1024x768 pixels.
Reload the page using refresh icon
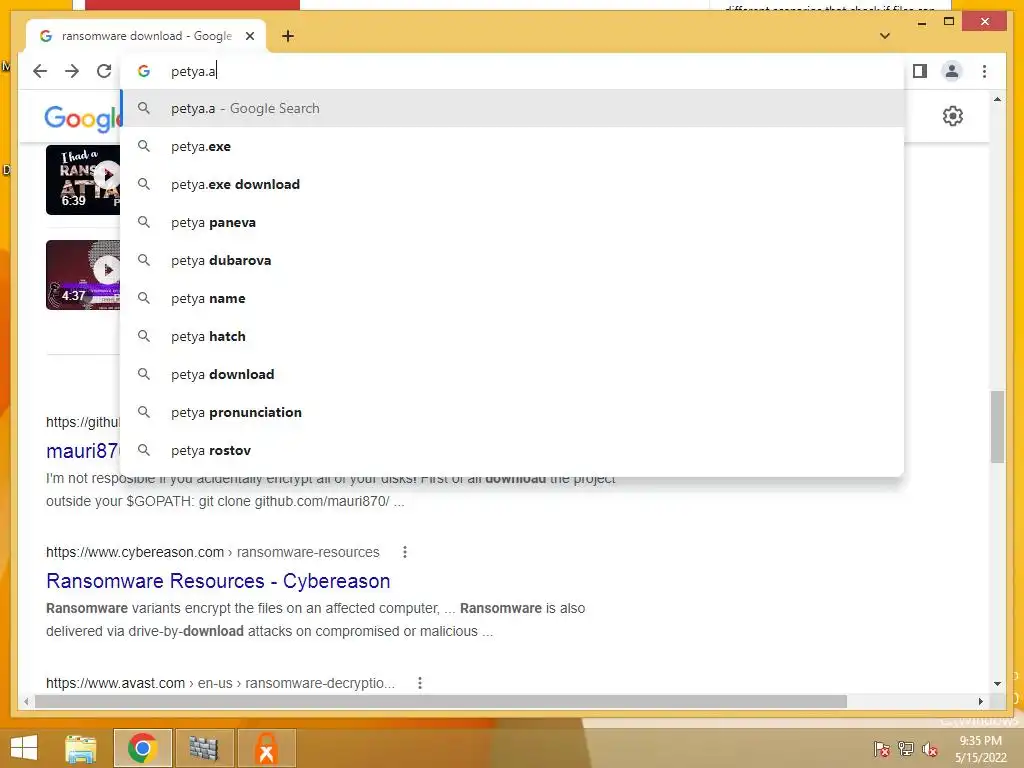[104, 71]
